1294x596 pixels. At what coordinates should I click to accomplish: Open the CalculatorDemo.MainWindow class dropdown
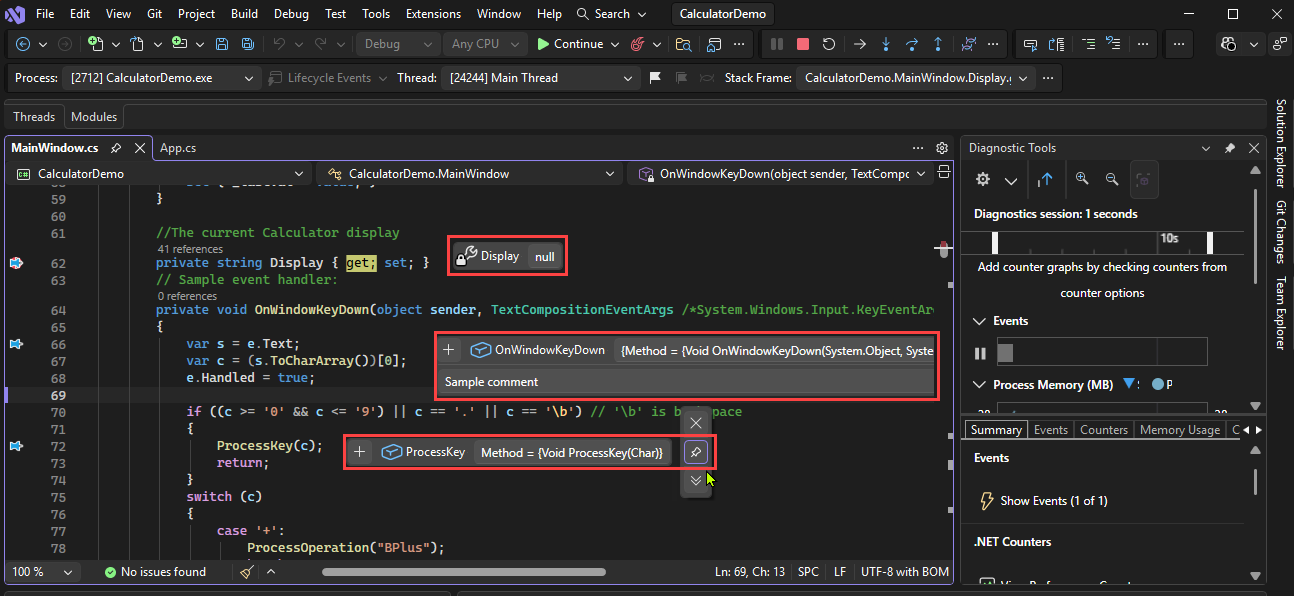tap(472, 173)
